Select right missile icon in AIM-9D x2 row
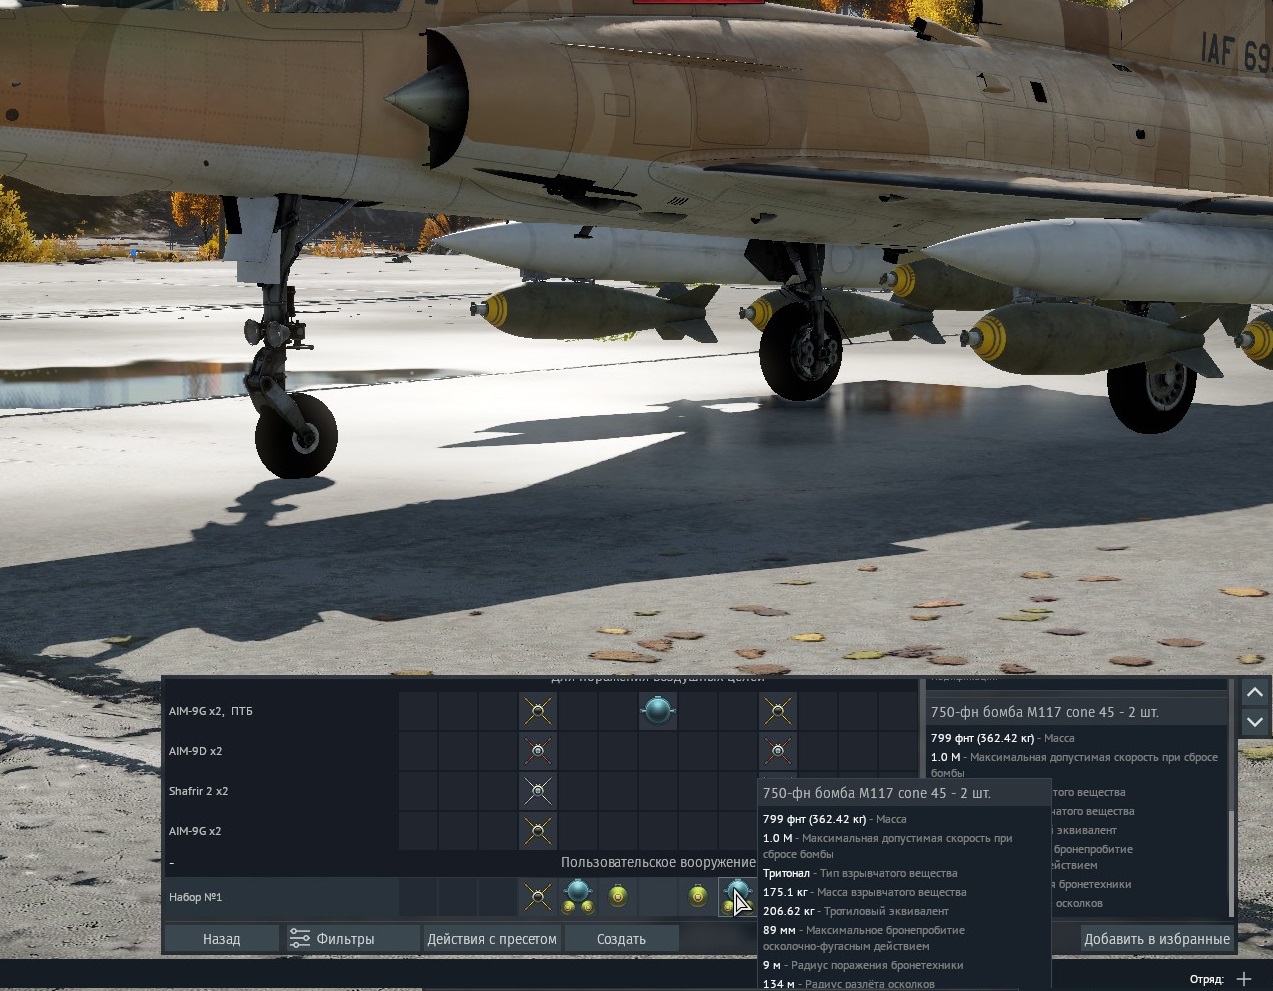Screen dimensions: 1273x991 [778, 751]
